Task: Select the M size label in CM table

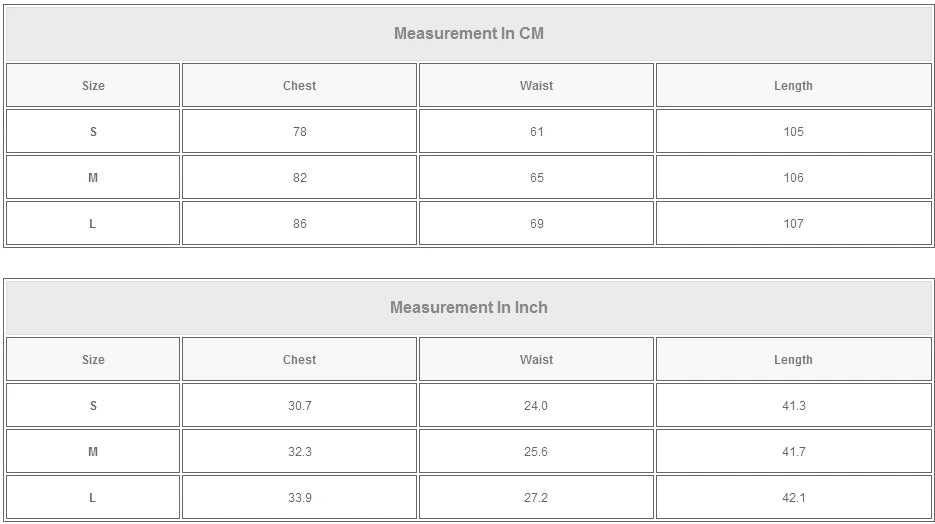Action: pos(93,178)
